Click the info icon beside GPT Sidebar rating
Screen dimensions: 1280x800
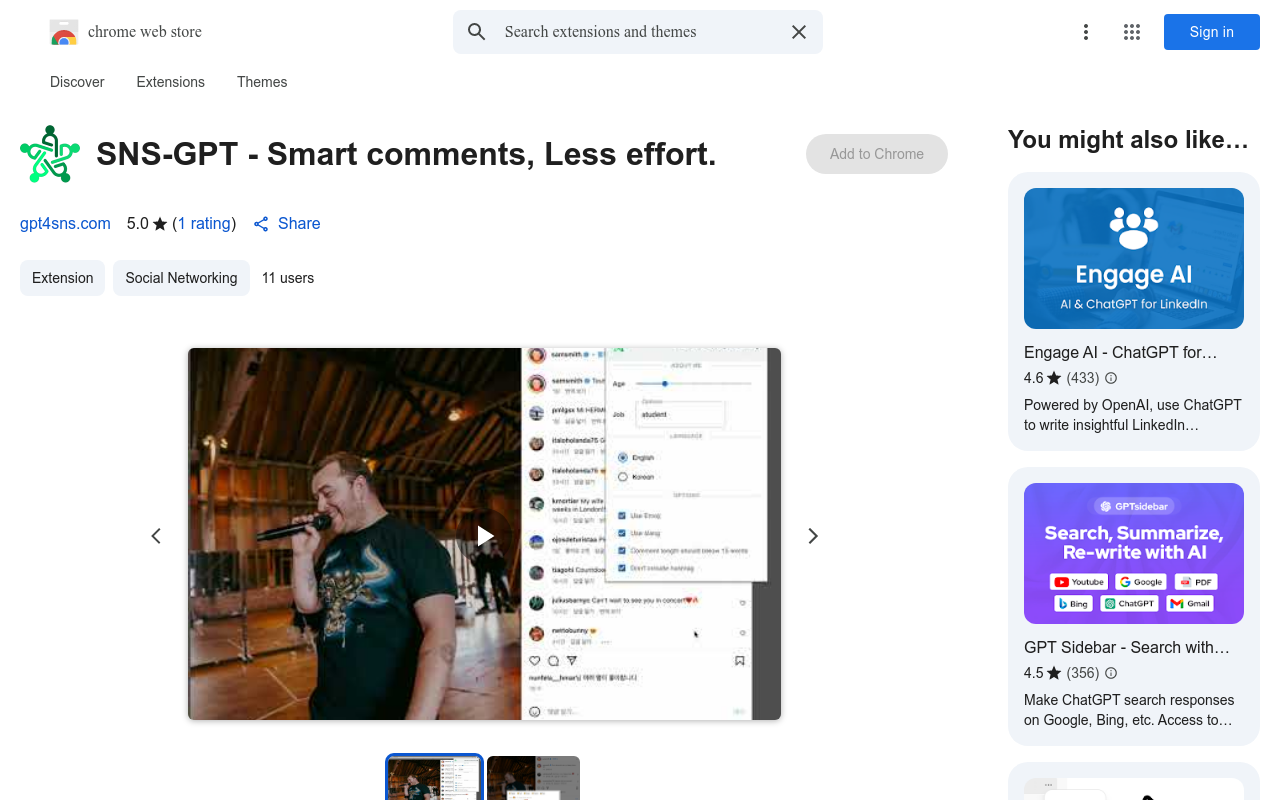click(x=1111, y=673)
